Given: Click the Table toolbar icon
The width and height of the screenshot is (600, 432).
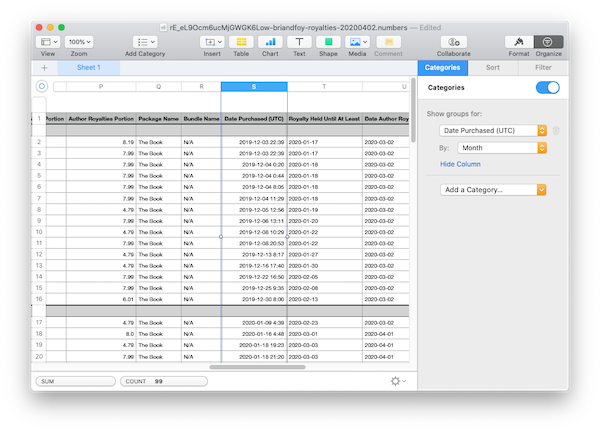Looking at the screenshot, I should [241, 42].
